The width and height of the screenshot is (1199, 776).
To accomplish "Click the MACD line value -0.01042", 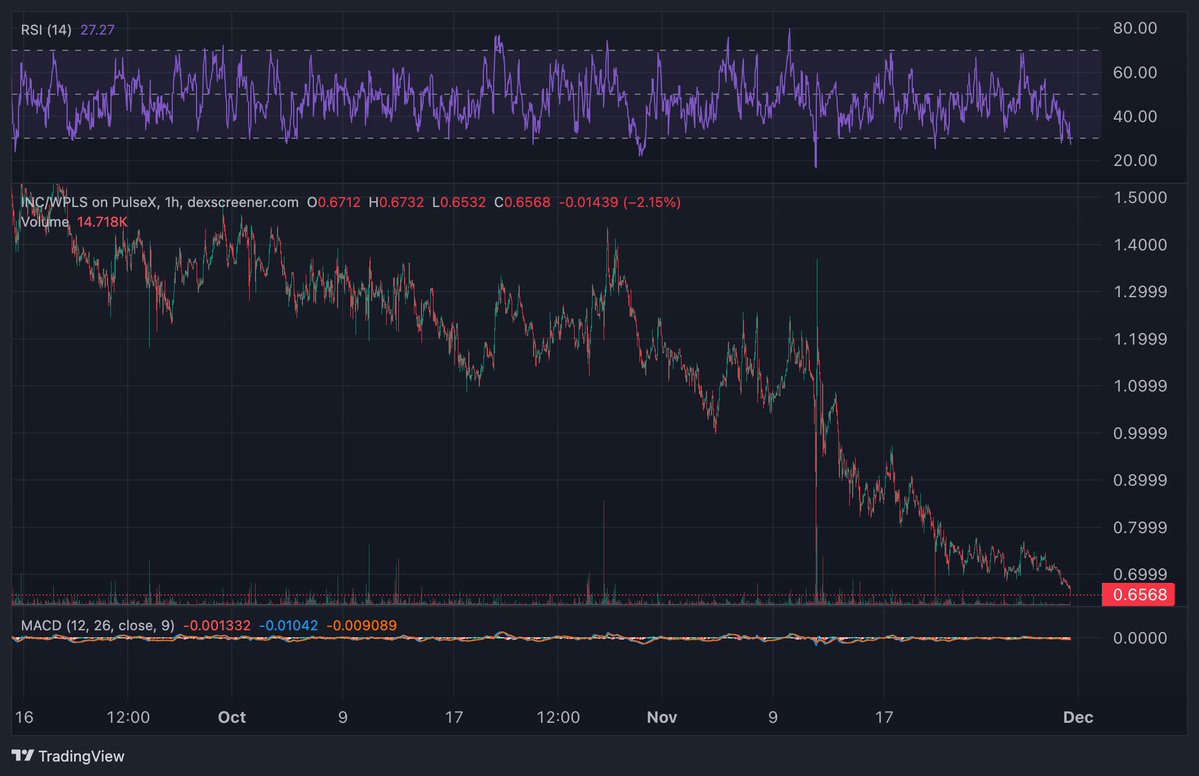I will pyautogui.click(x=288, y=625).
